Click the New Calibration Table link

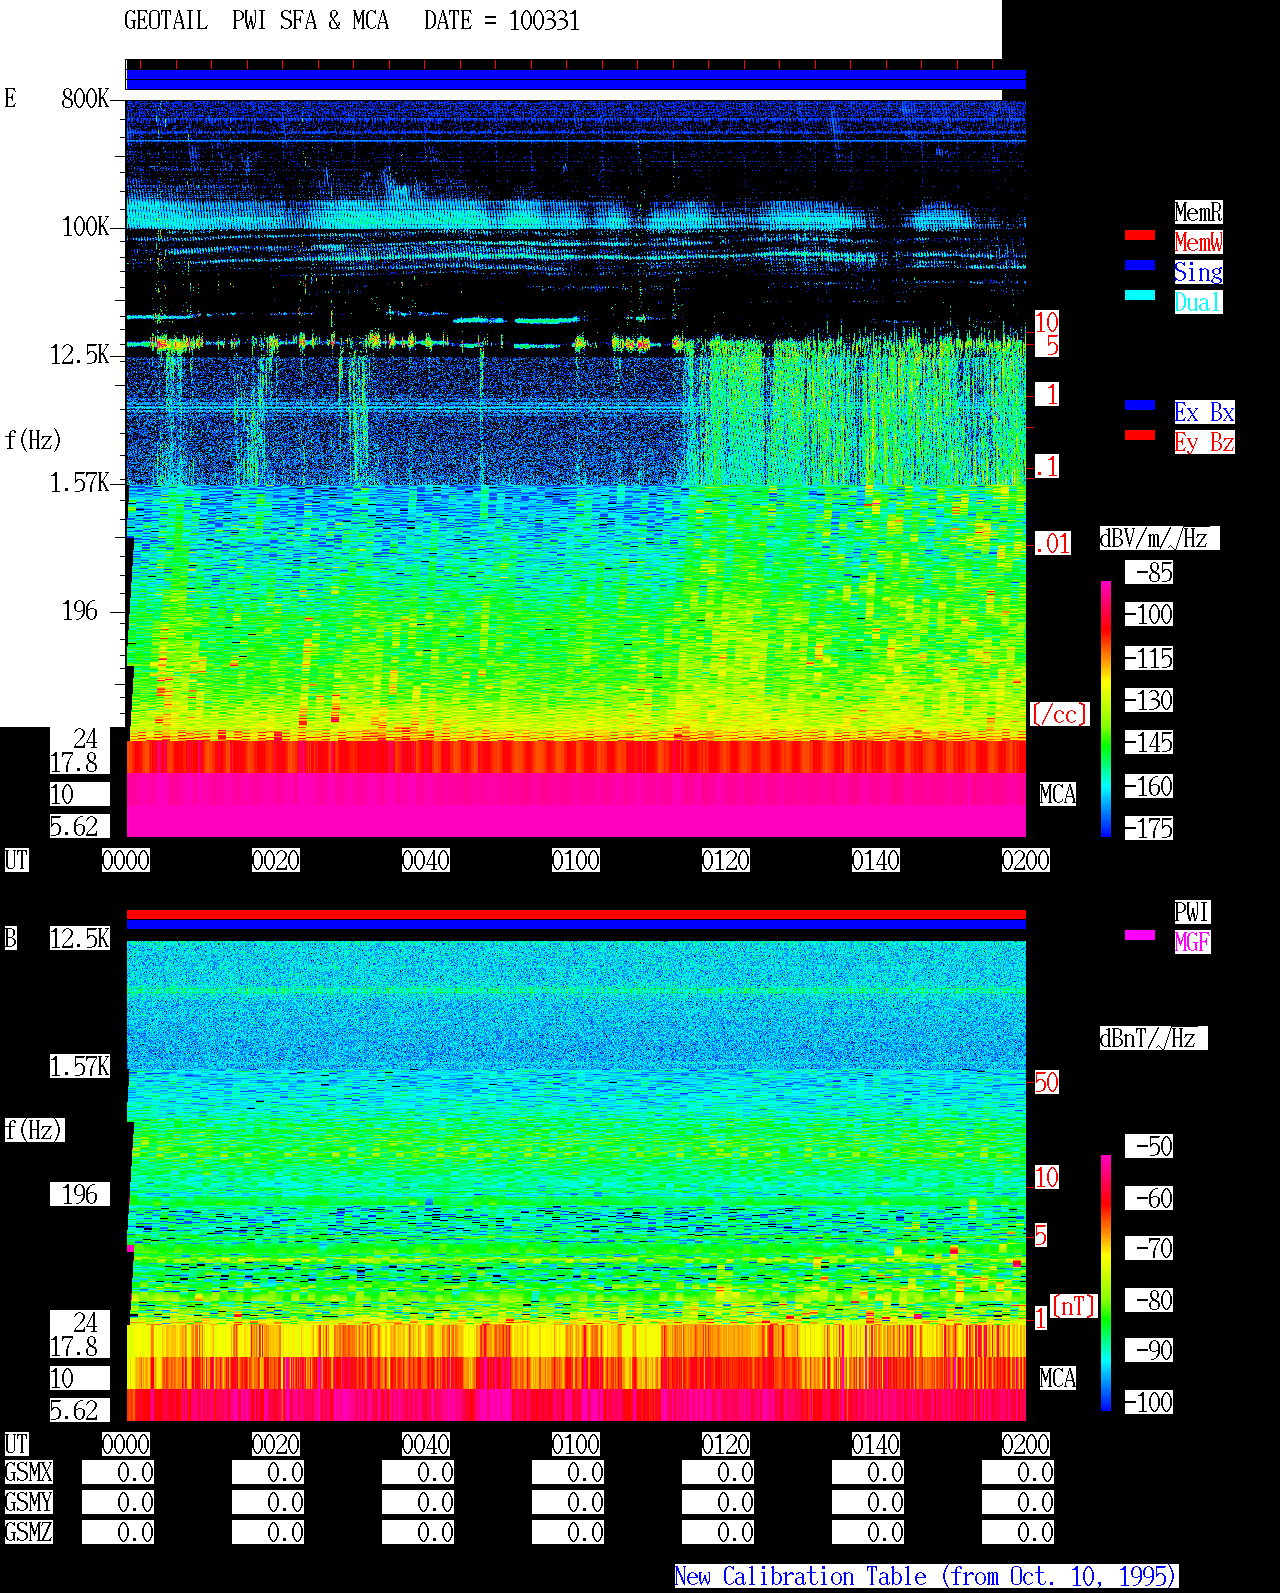tap(926, 1576)
